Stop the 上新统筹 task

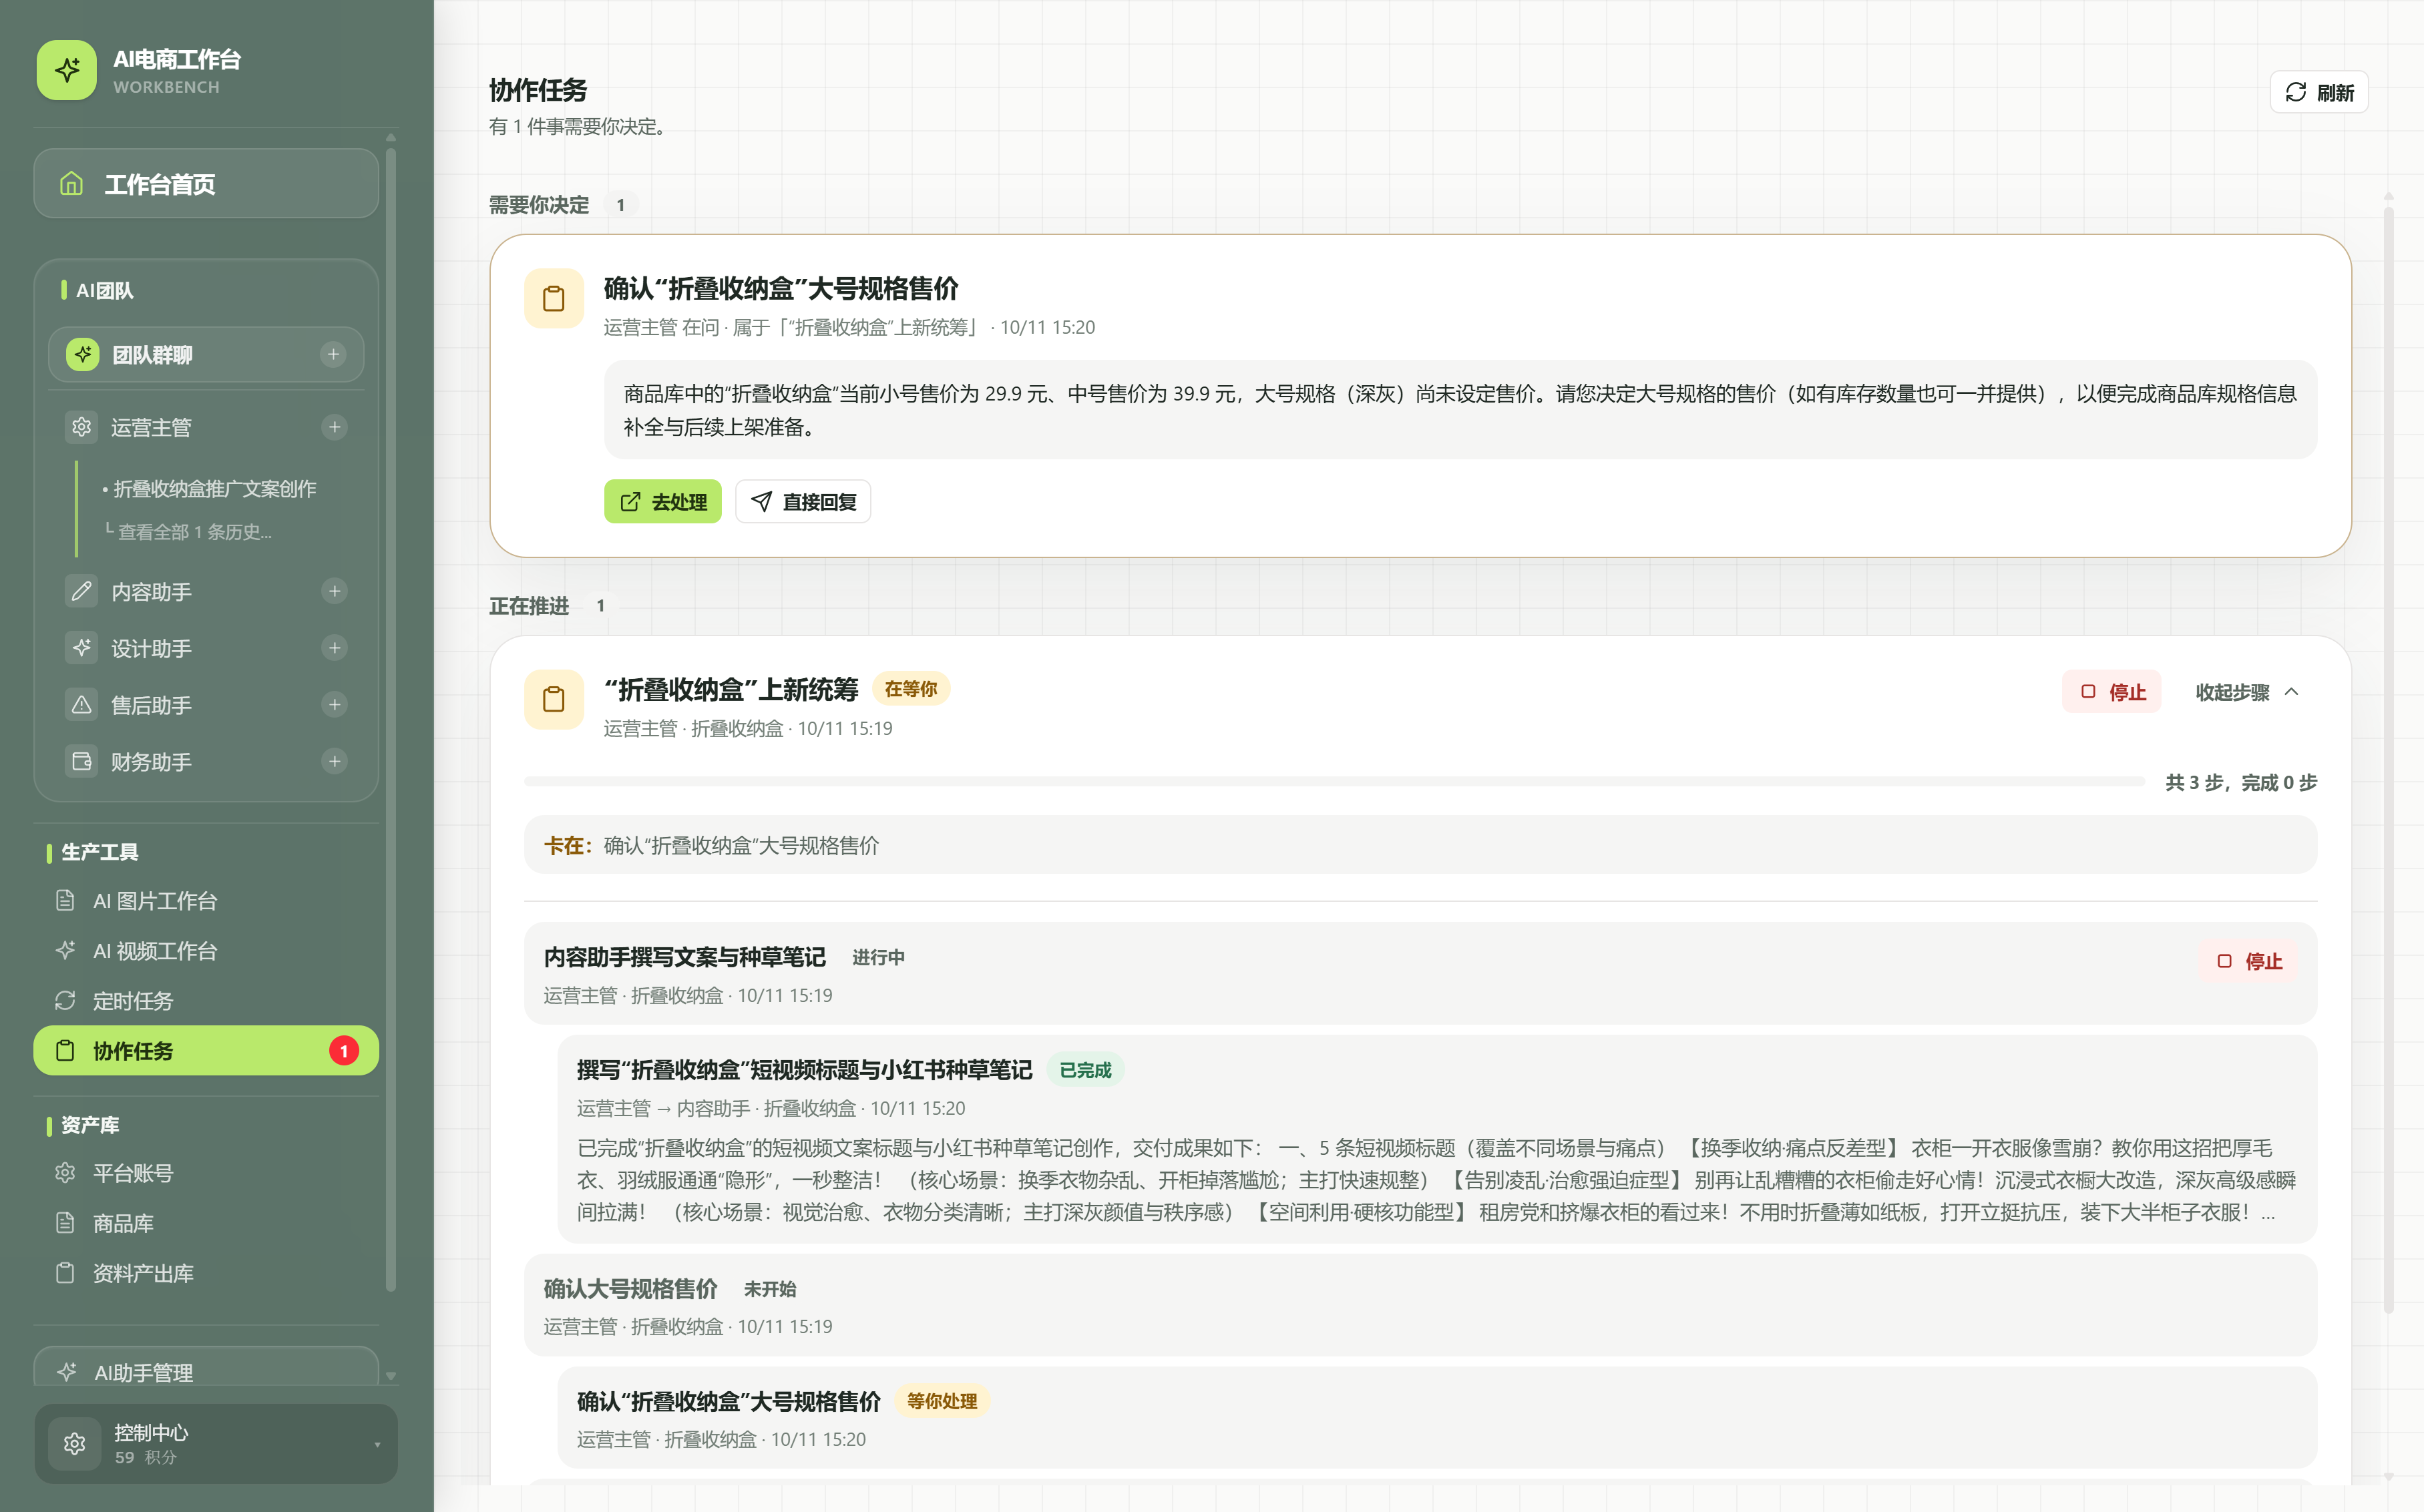[2112, 692]
